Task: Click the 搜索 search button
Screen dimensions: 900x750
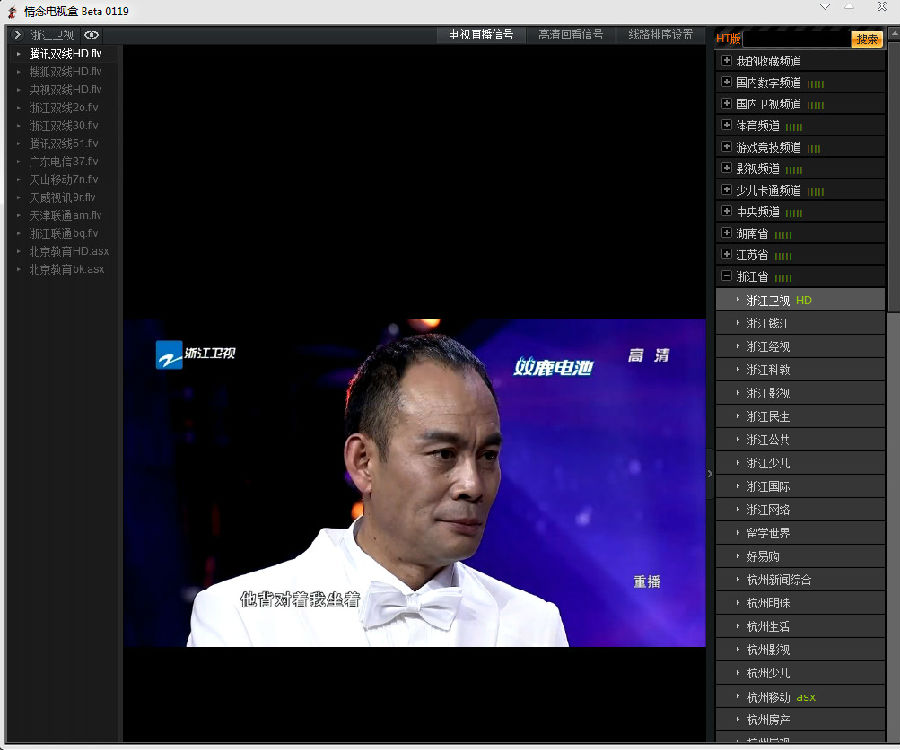Action: click(866, 39)
